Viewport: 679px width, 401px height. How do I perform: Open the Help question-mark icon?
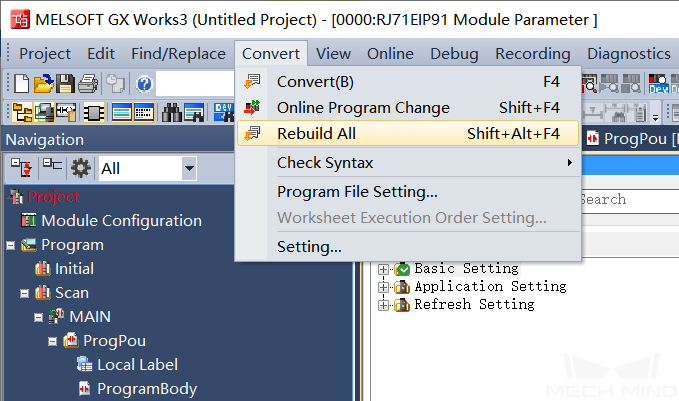[144, 83]
